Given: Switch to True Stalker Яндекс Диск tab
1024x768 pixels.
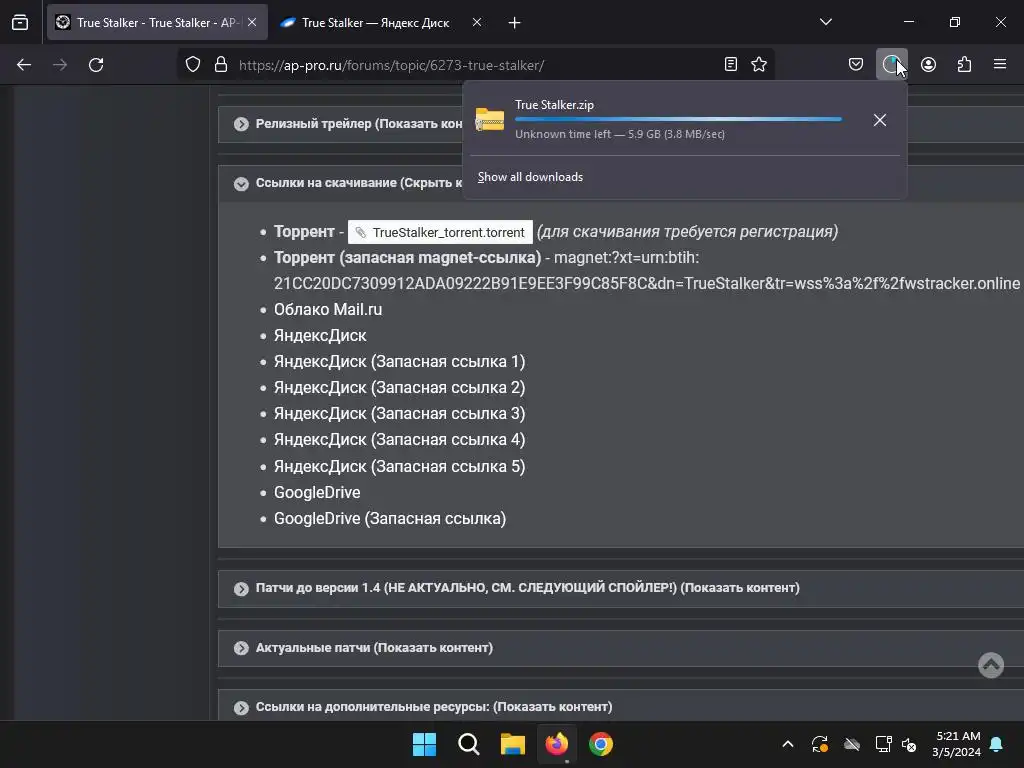Looking at the screenshot, I should click(x=376, y=22).
